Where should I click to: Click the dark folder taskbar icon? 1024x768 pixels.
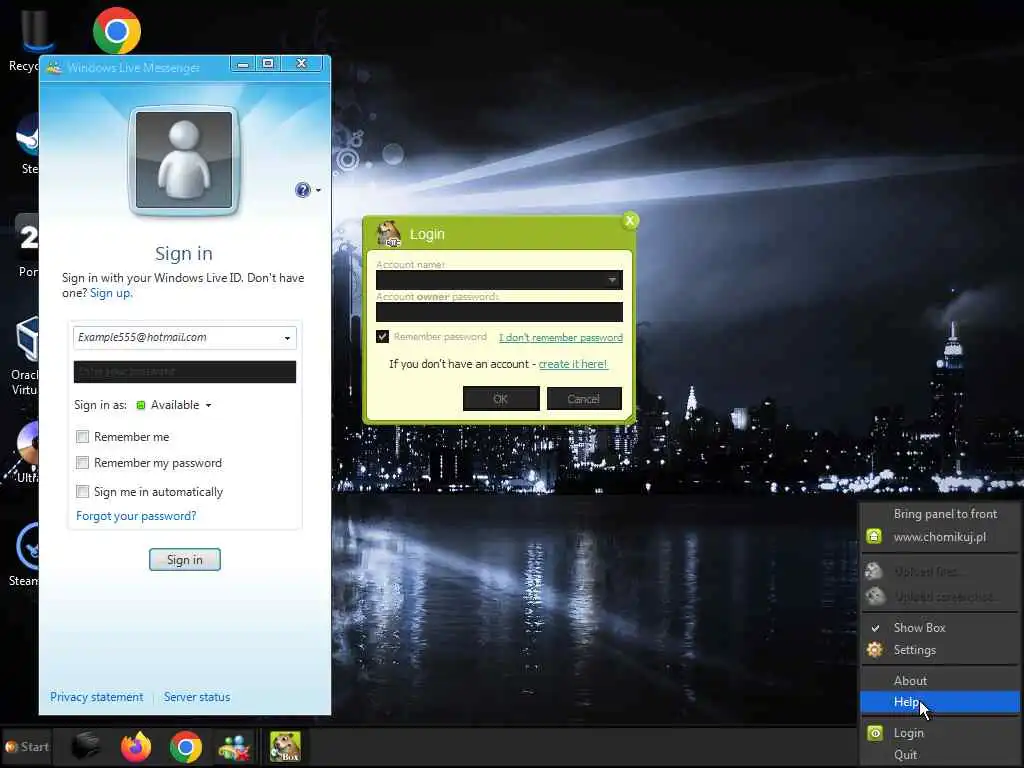tap(86, 746)
